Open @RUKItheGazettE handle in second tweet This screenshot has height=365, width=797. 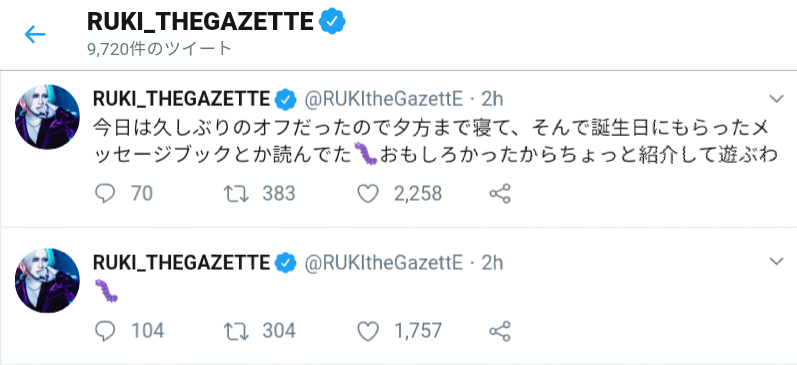(x=384, y=262)
